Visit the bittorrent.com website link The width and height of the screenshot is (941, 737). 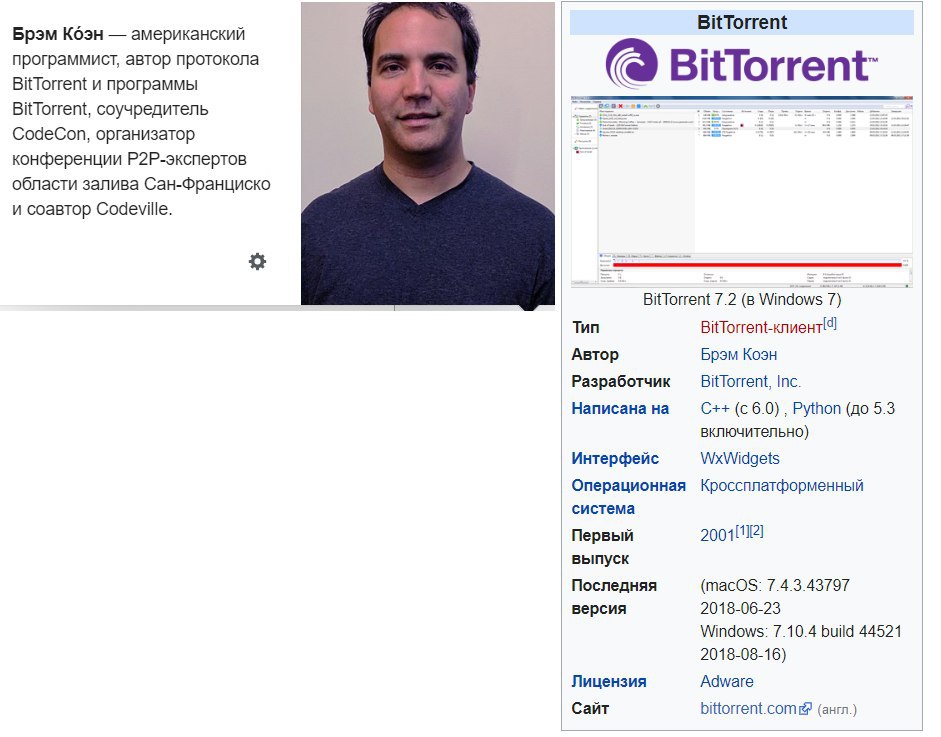pos(748,709)
